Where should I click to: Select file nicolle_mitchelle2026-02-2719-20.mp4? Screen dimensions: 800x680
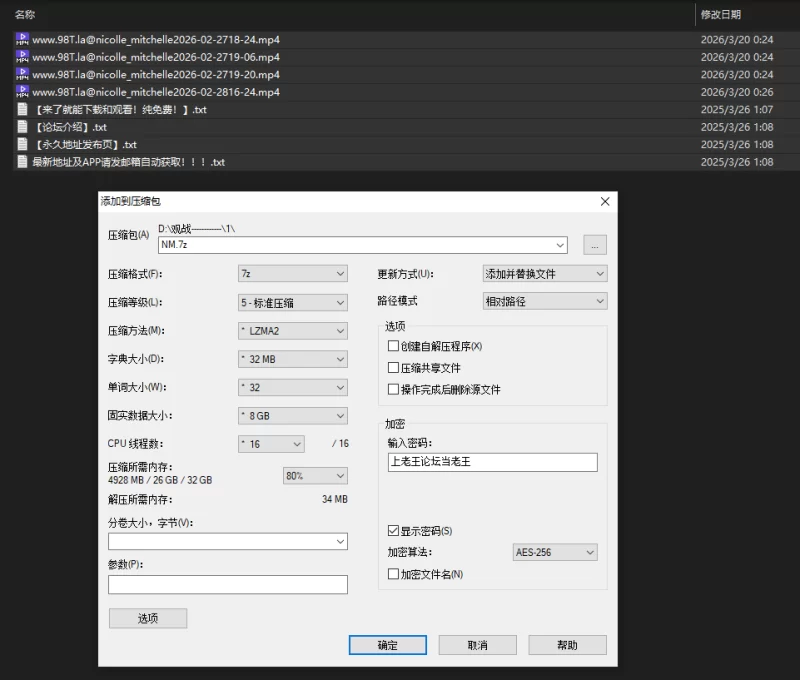(x=156, y=74)
